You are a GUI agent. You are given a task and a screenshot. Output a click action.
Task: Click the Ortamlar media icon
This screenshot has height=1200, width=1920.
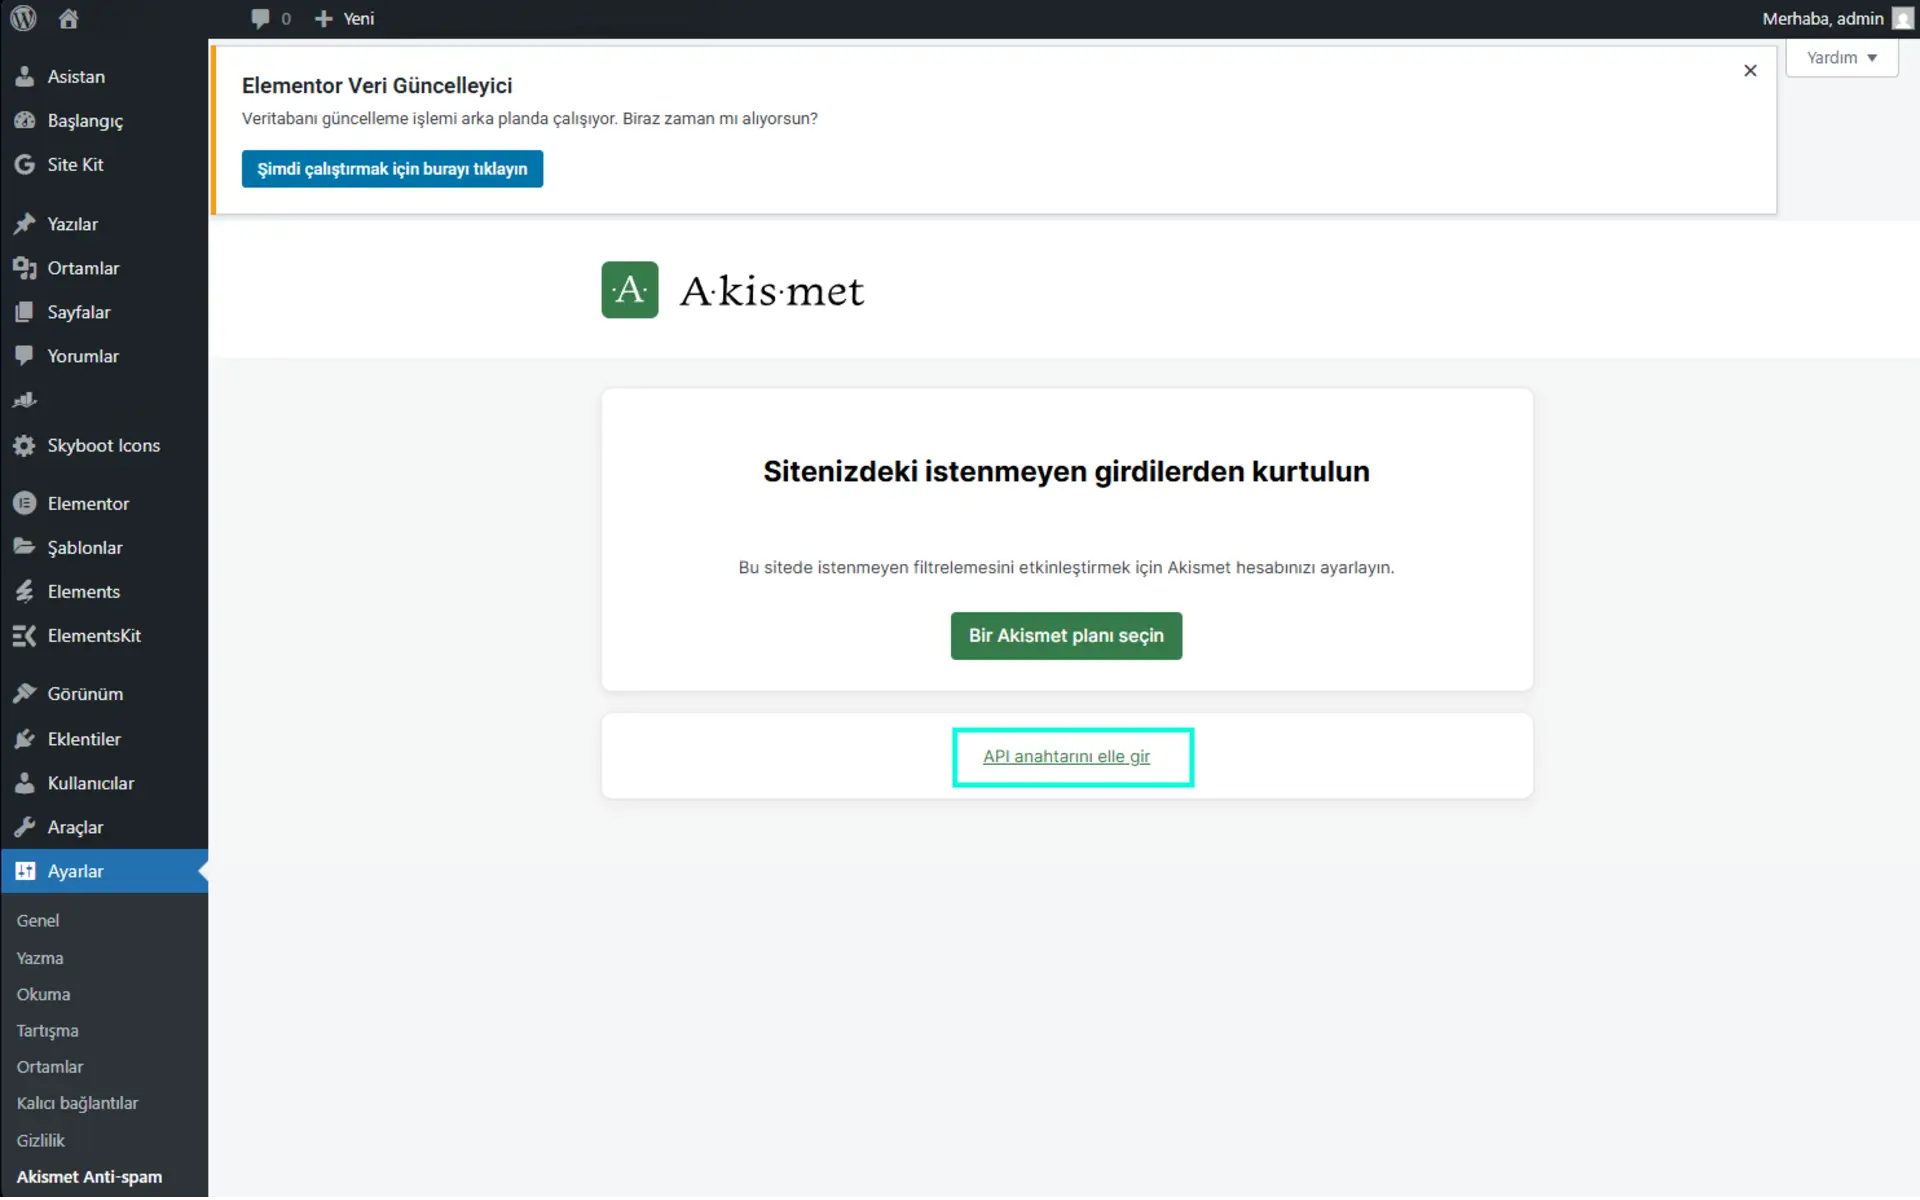pyautogui.click(x=25, y=268)
